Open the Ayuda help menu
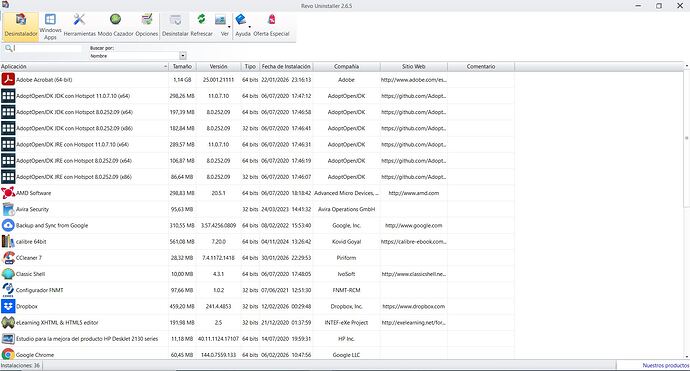 click(x=243, y=26)
